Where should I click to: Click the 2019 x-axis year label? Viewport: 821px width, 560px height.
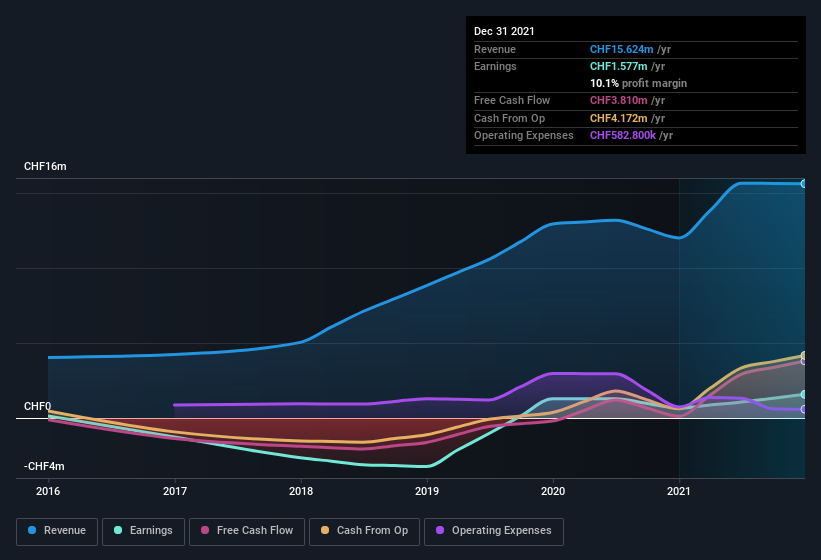(x=427, y=491)
